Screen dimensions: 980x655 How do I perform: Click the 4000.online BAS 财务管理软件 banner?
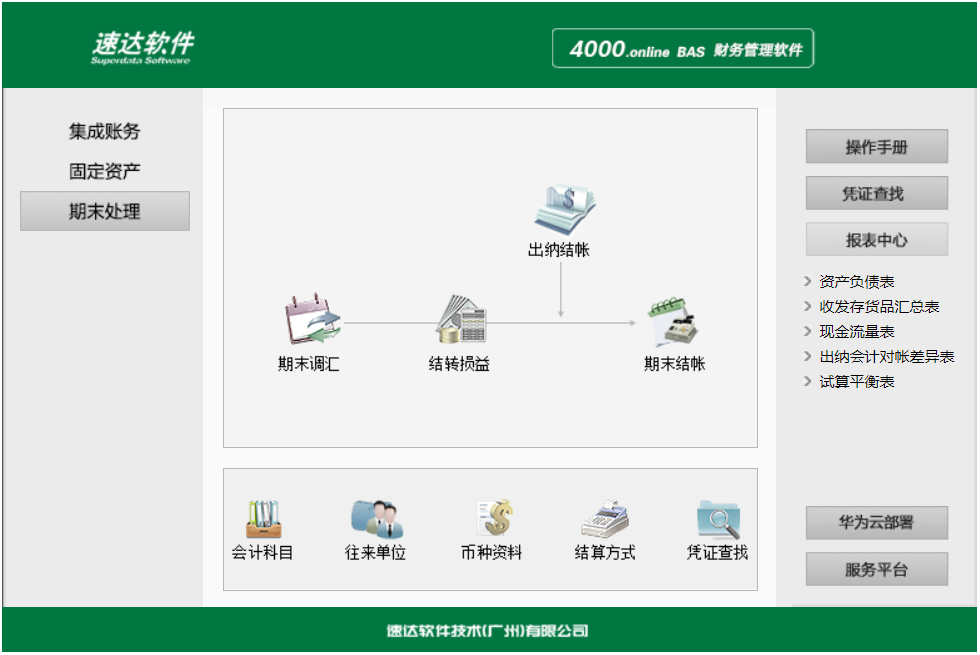click(682, 48)
